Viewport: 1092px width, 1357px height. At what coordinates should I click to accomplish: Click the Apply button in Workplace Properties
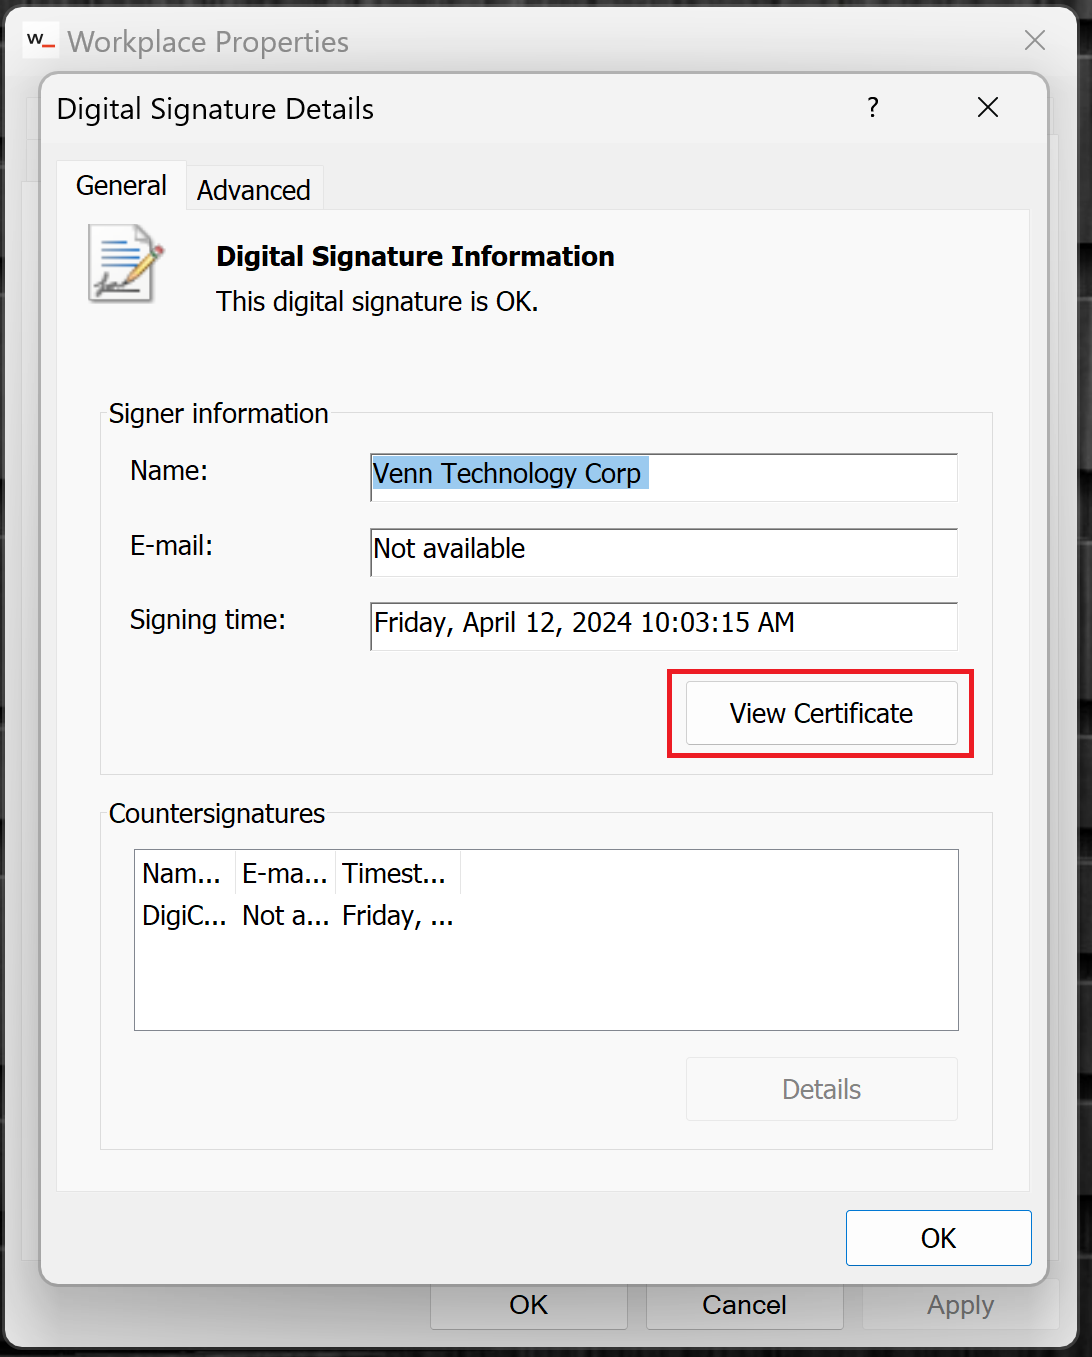click(960, 1305)
